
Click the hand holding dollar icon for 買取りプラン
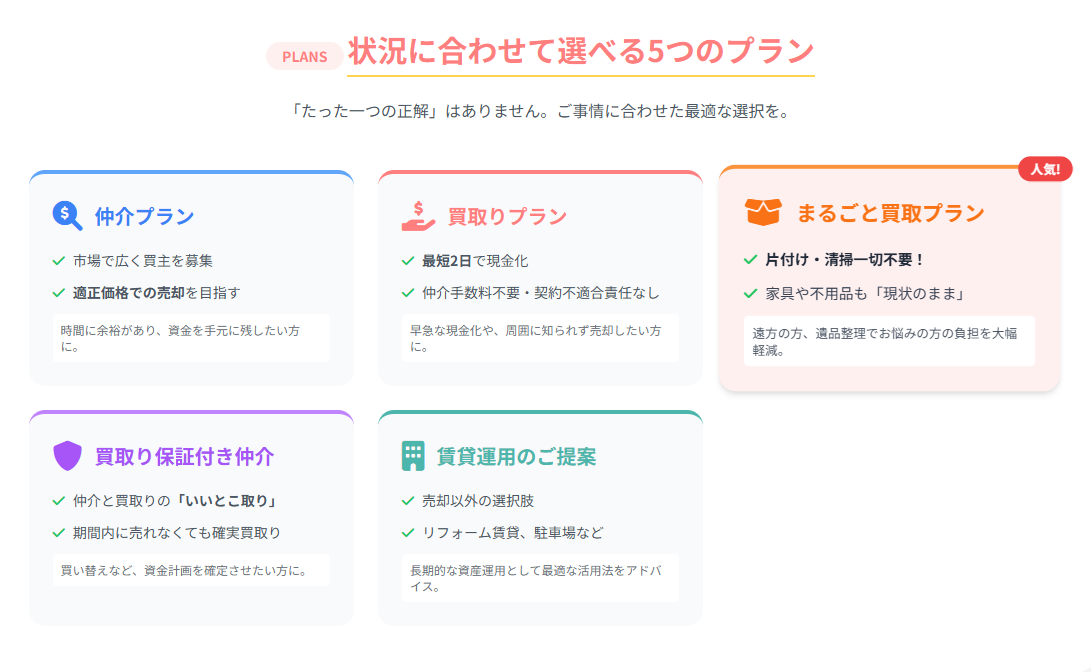(418, 216)
